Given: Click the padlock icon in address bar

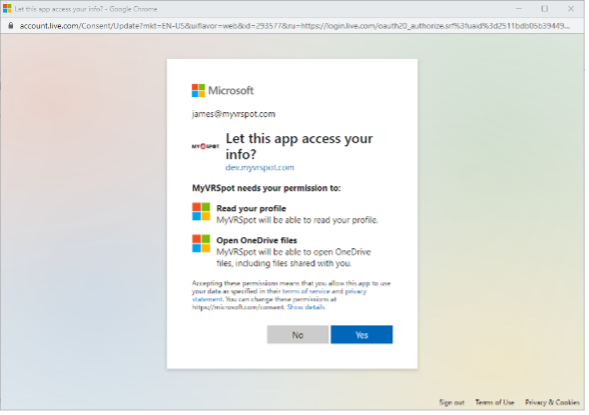Looking at the screenshot, I should tap(11, 26).
